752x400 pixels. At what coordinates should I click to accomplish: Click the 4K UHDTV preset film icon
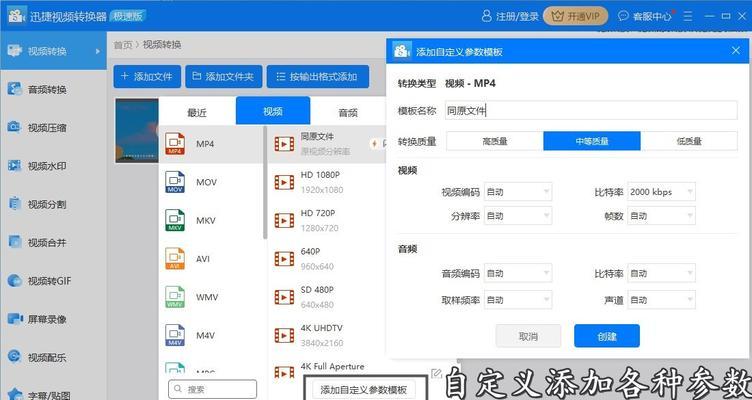coord(284,336)
